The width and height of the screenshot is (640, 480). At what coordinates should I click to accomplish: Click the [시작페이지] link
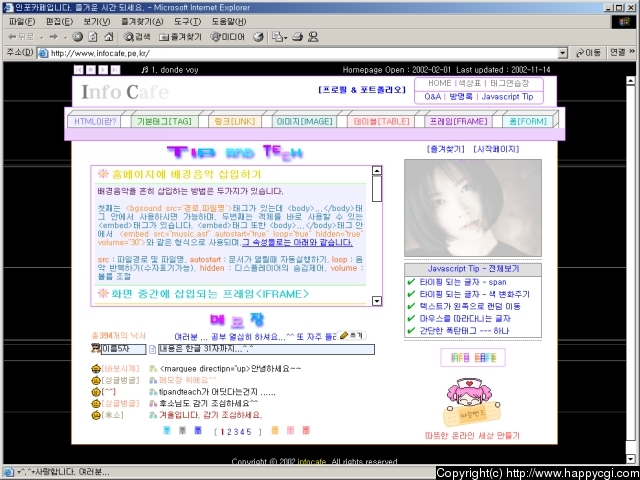coord(496,149)
